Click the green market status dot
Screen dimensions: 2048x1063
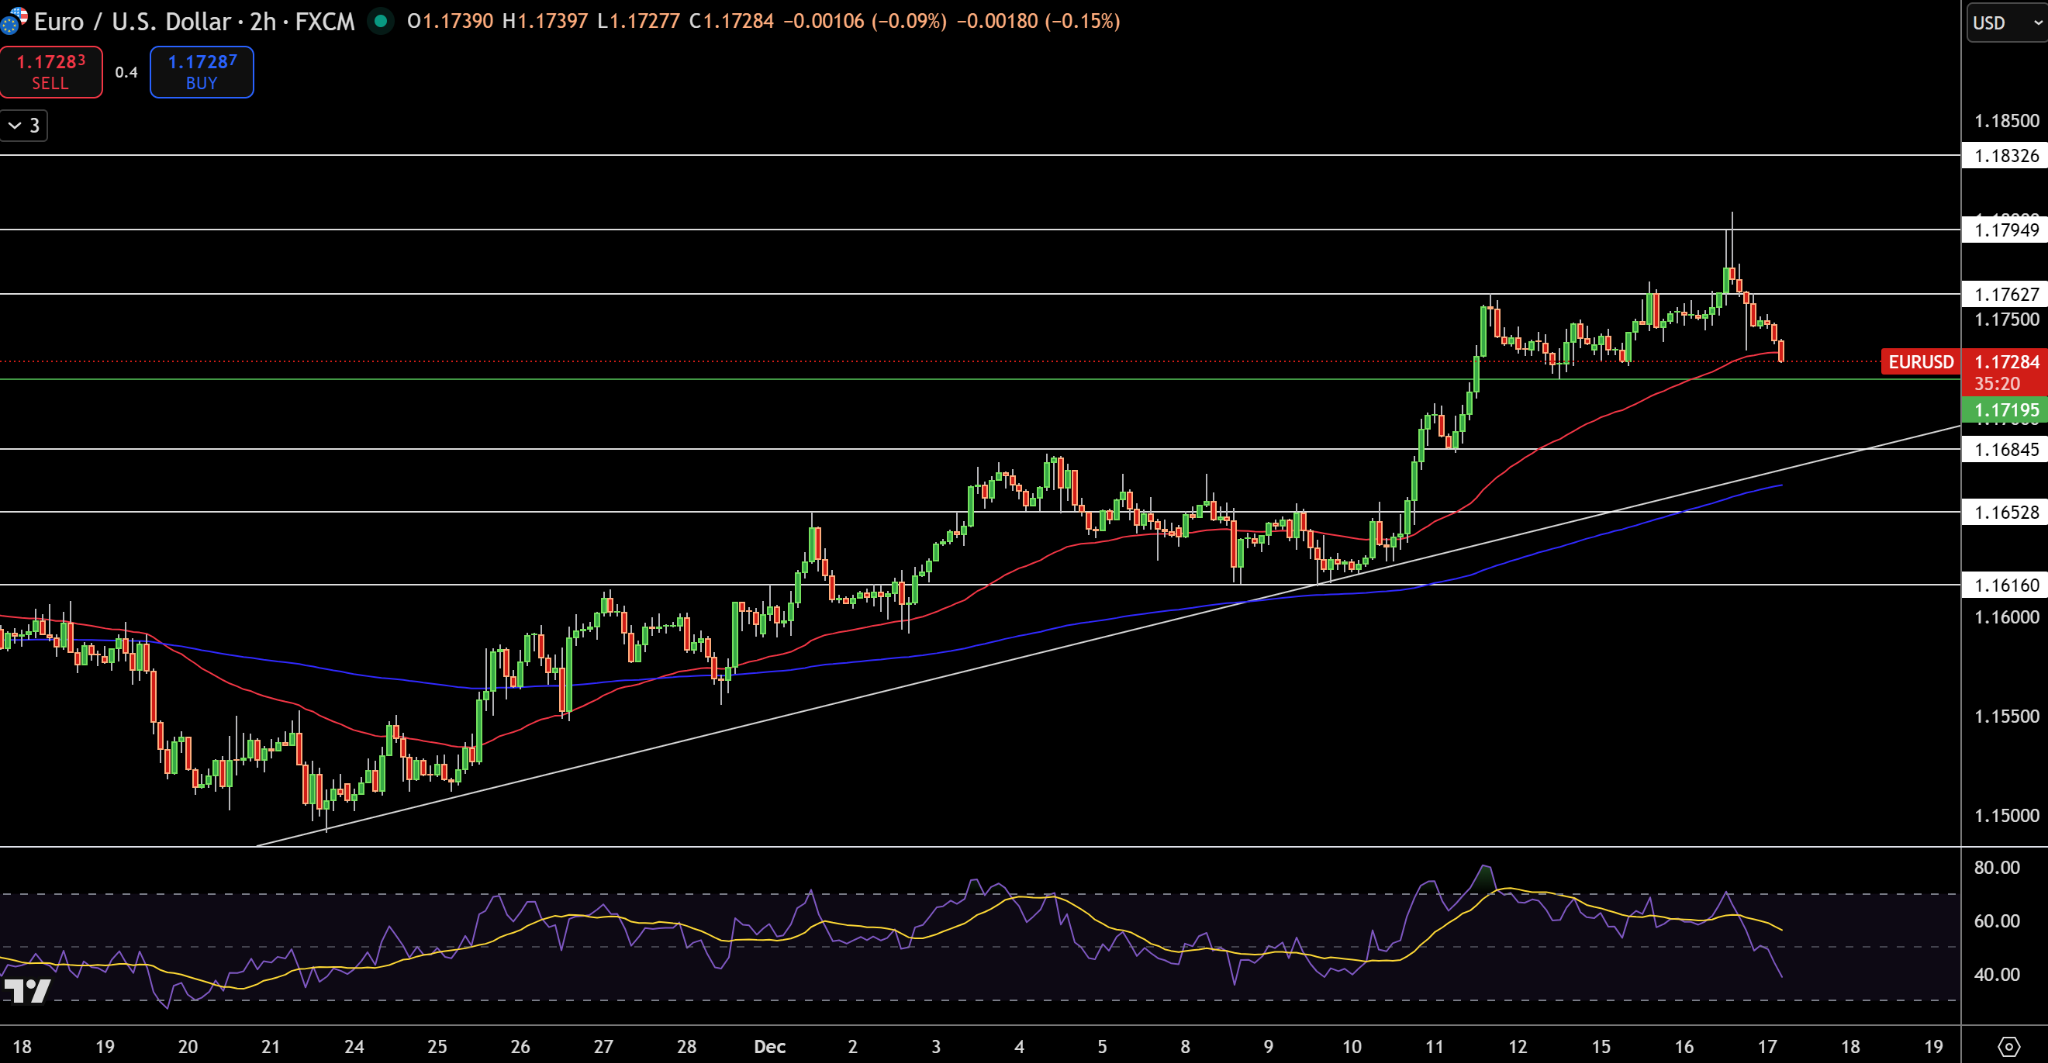coord(381,19)
